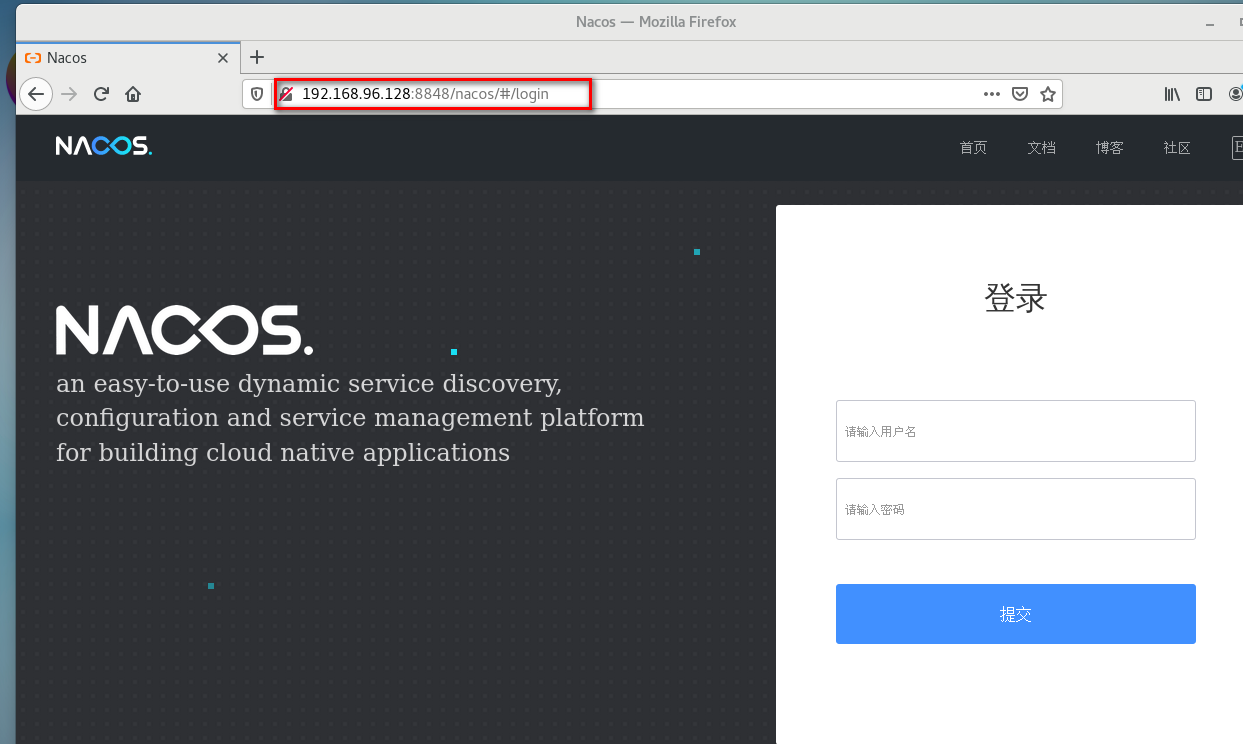
Task: Open 博客 in the Nacos header
Action: [x=1109, y=147]
